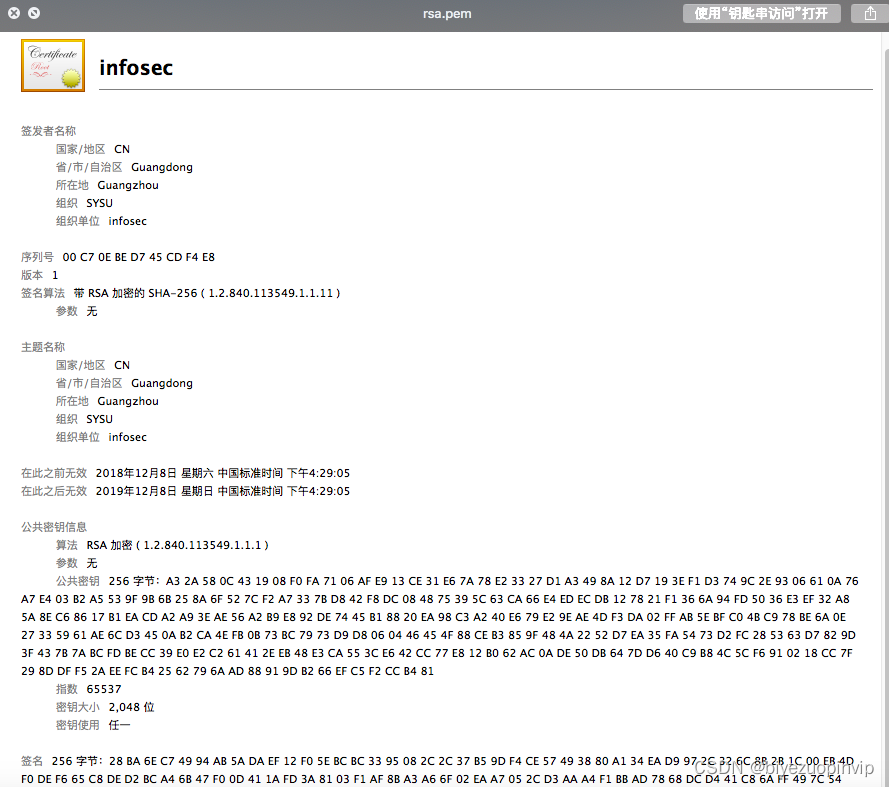Select the issuer organization SYSU
Viewport: 889px width, 787px height.
pyautogui.click(x=99, y=202)
